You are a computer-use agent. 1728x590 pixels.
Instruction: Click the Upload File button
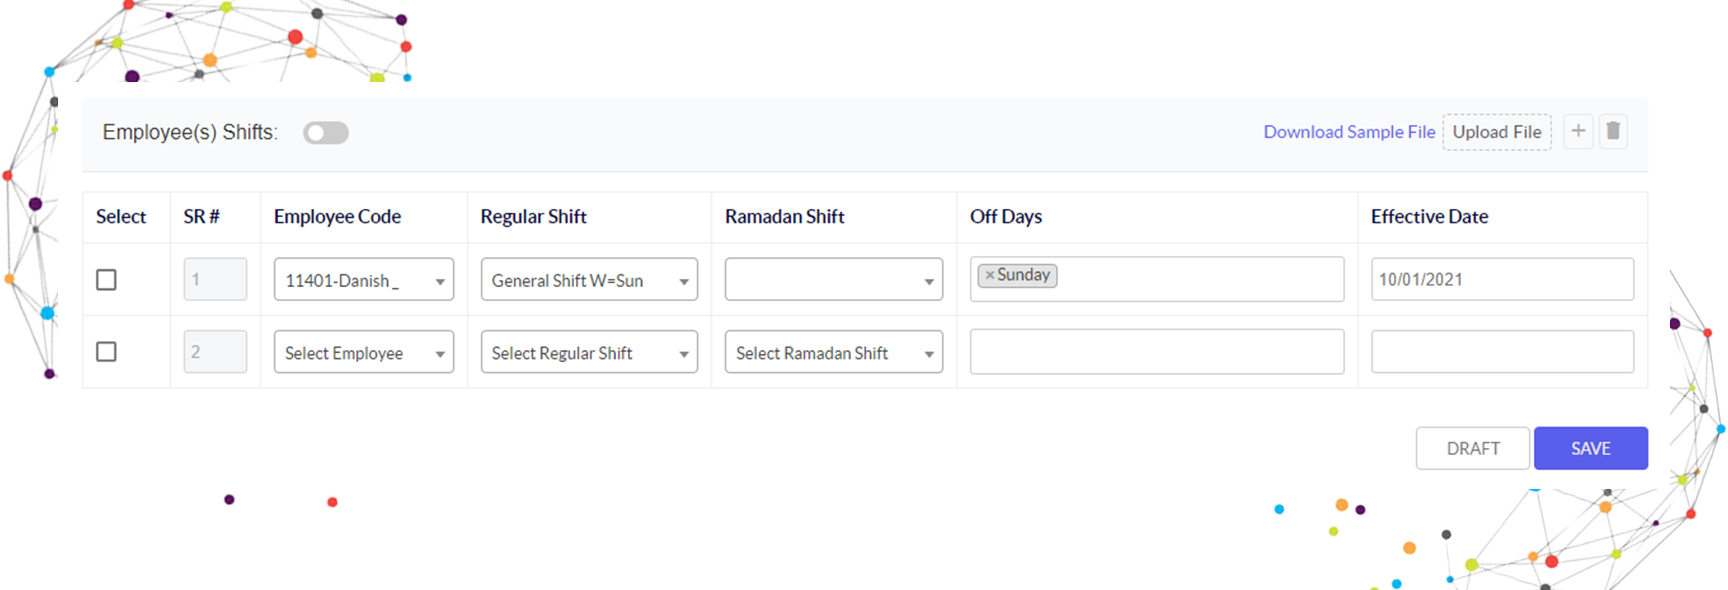tap(1497, 132)
